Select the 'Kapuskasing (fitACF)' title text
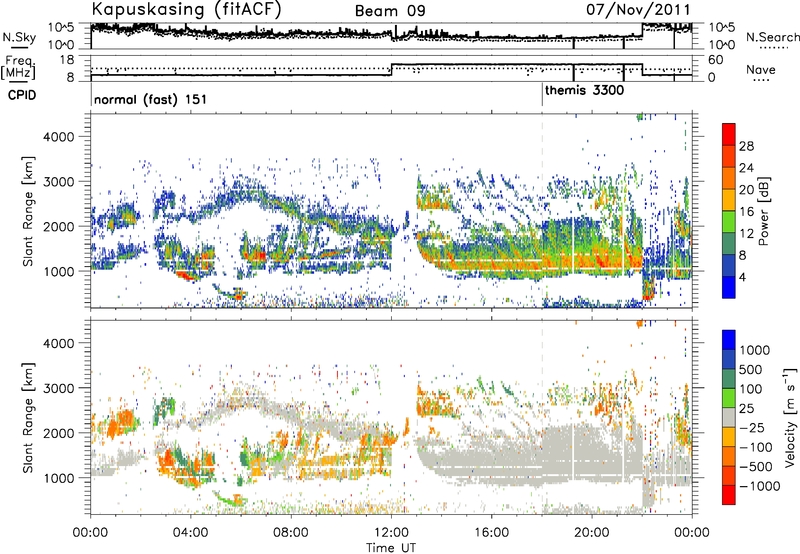The height and width of the screenshot is (554, 800). click(186, 9)
